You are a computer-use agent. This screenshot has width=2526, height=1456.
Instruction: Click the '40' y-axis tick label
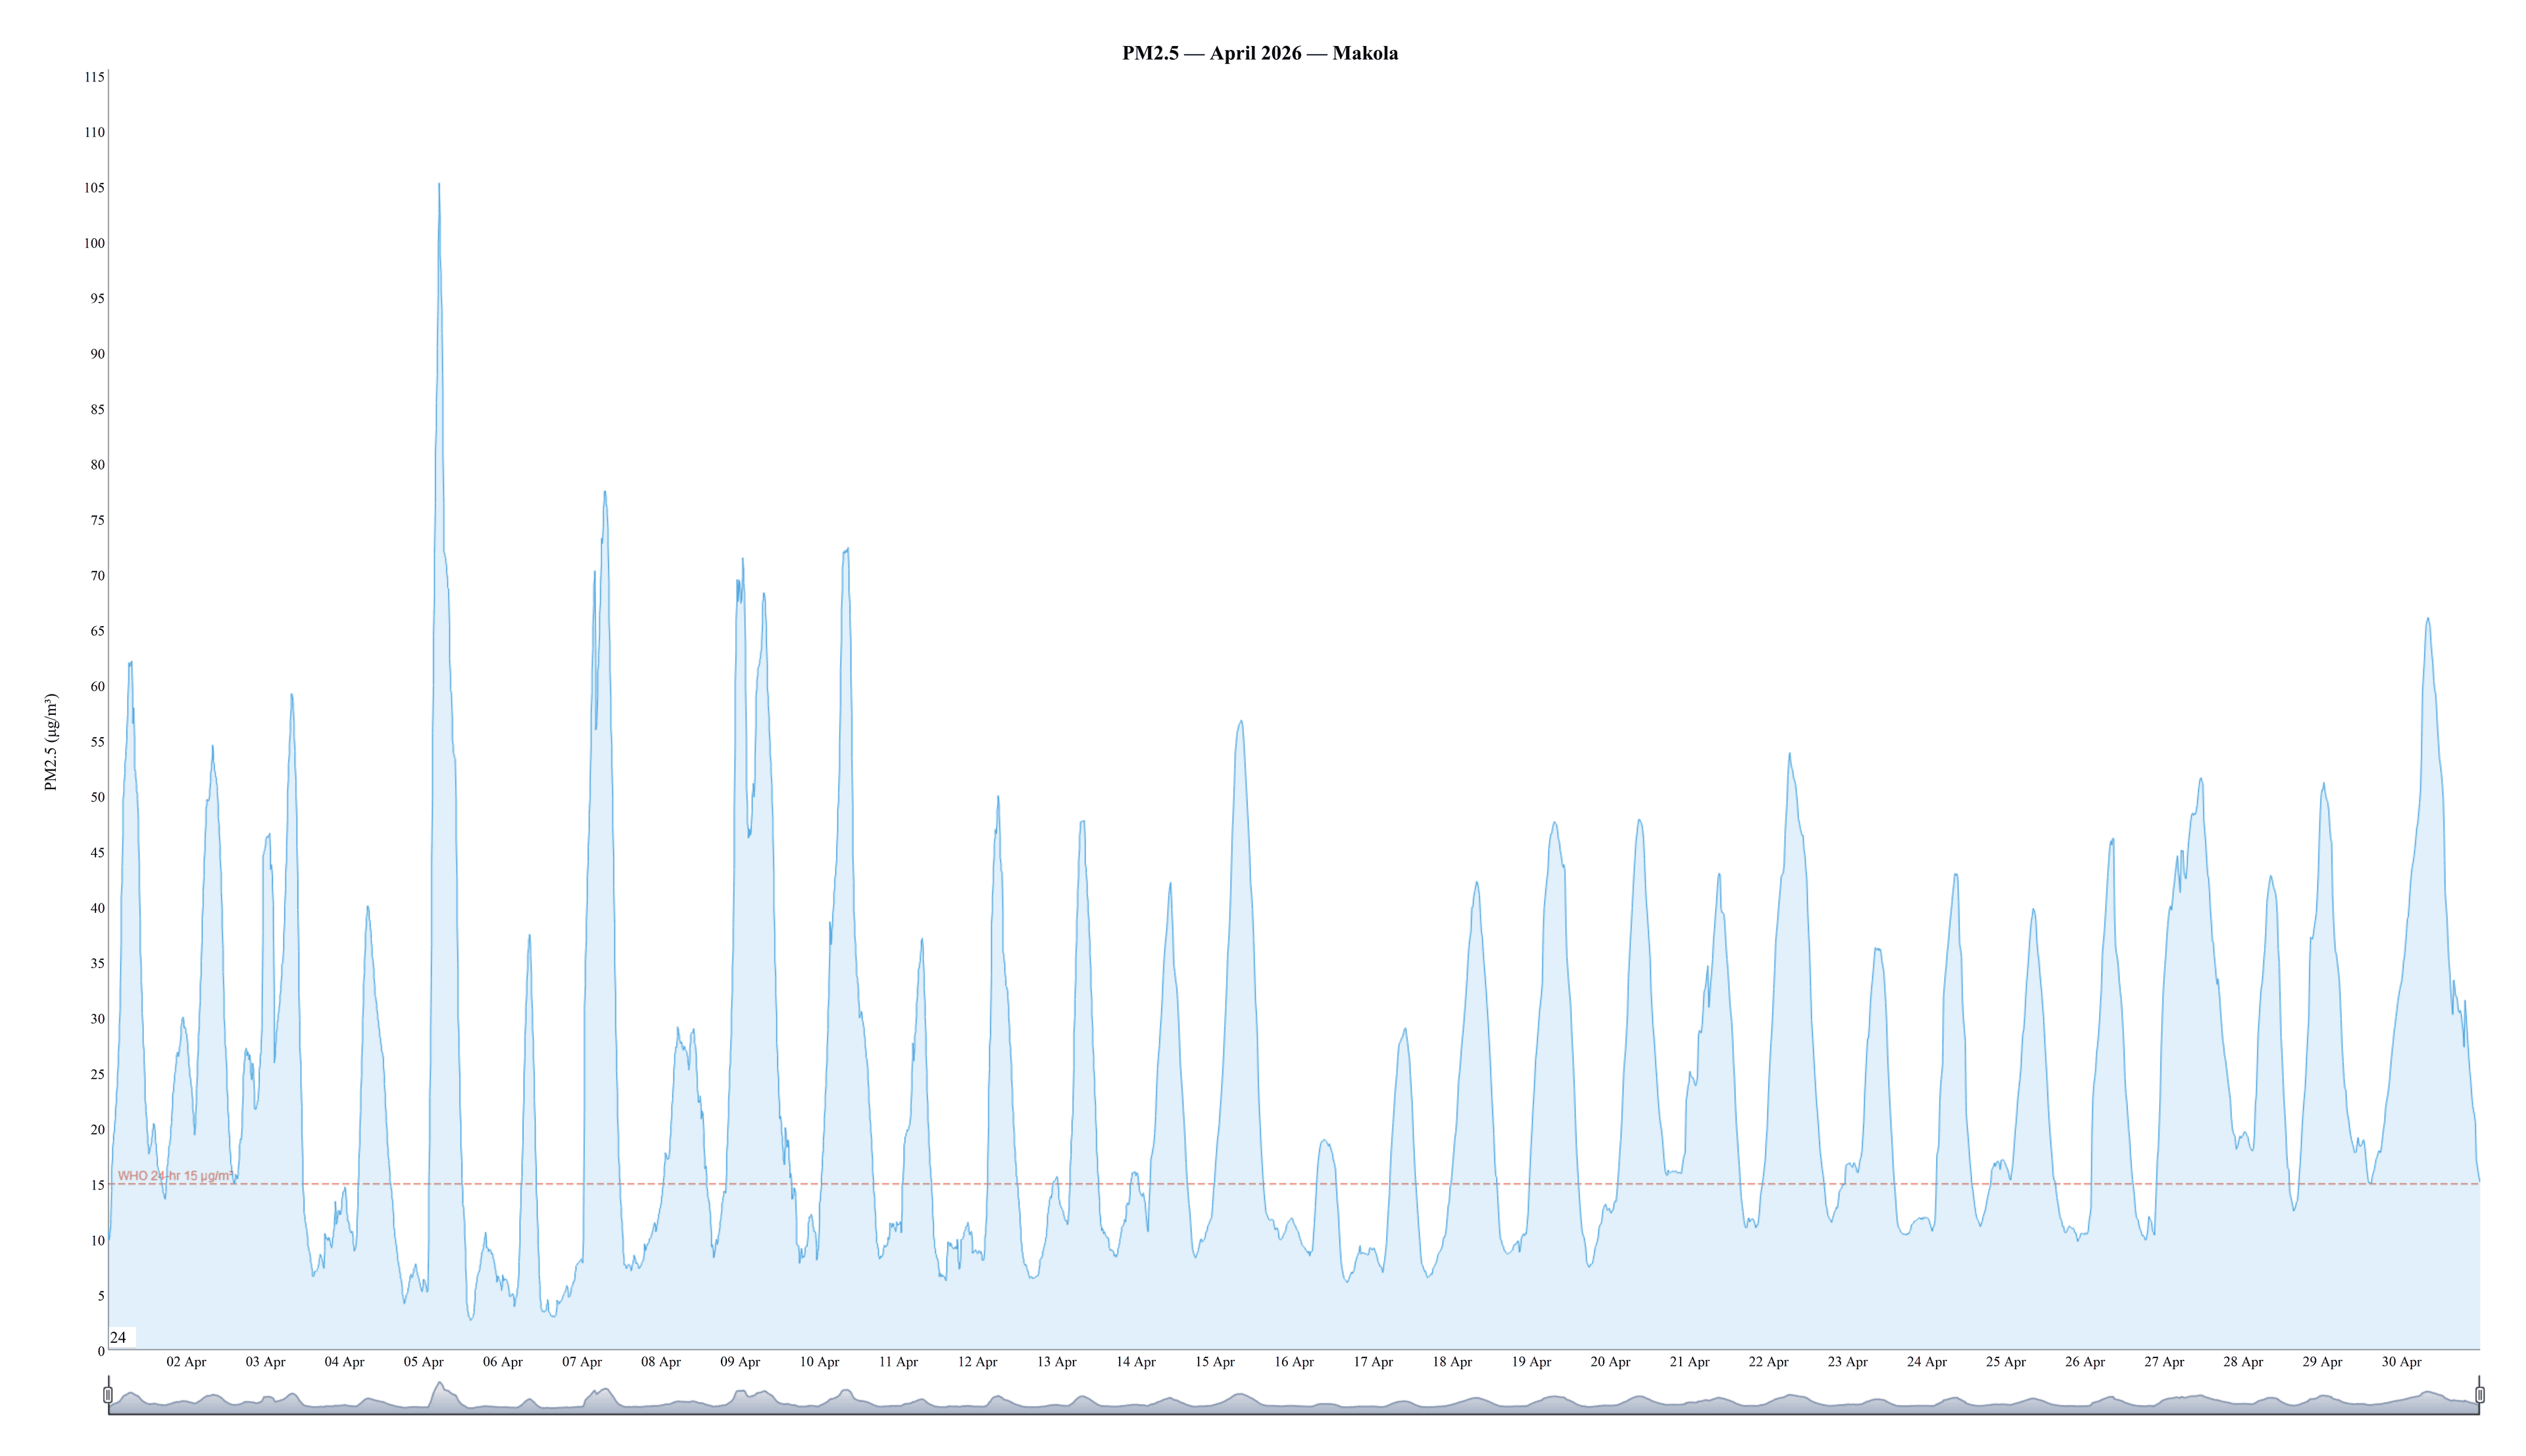[97, 908]
